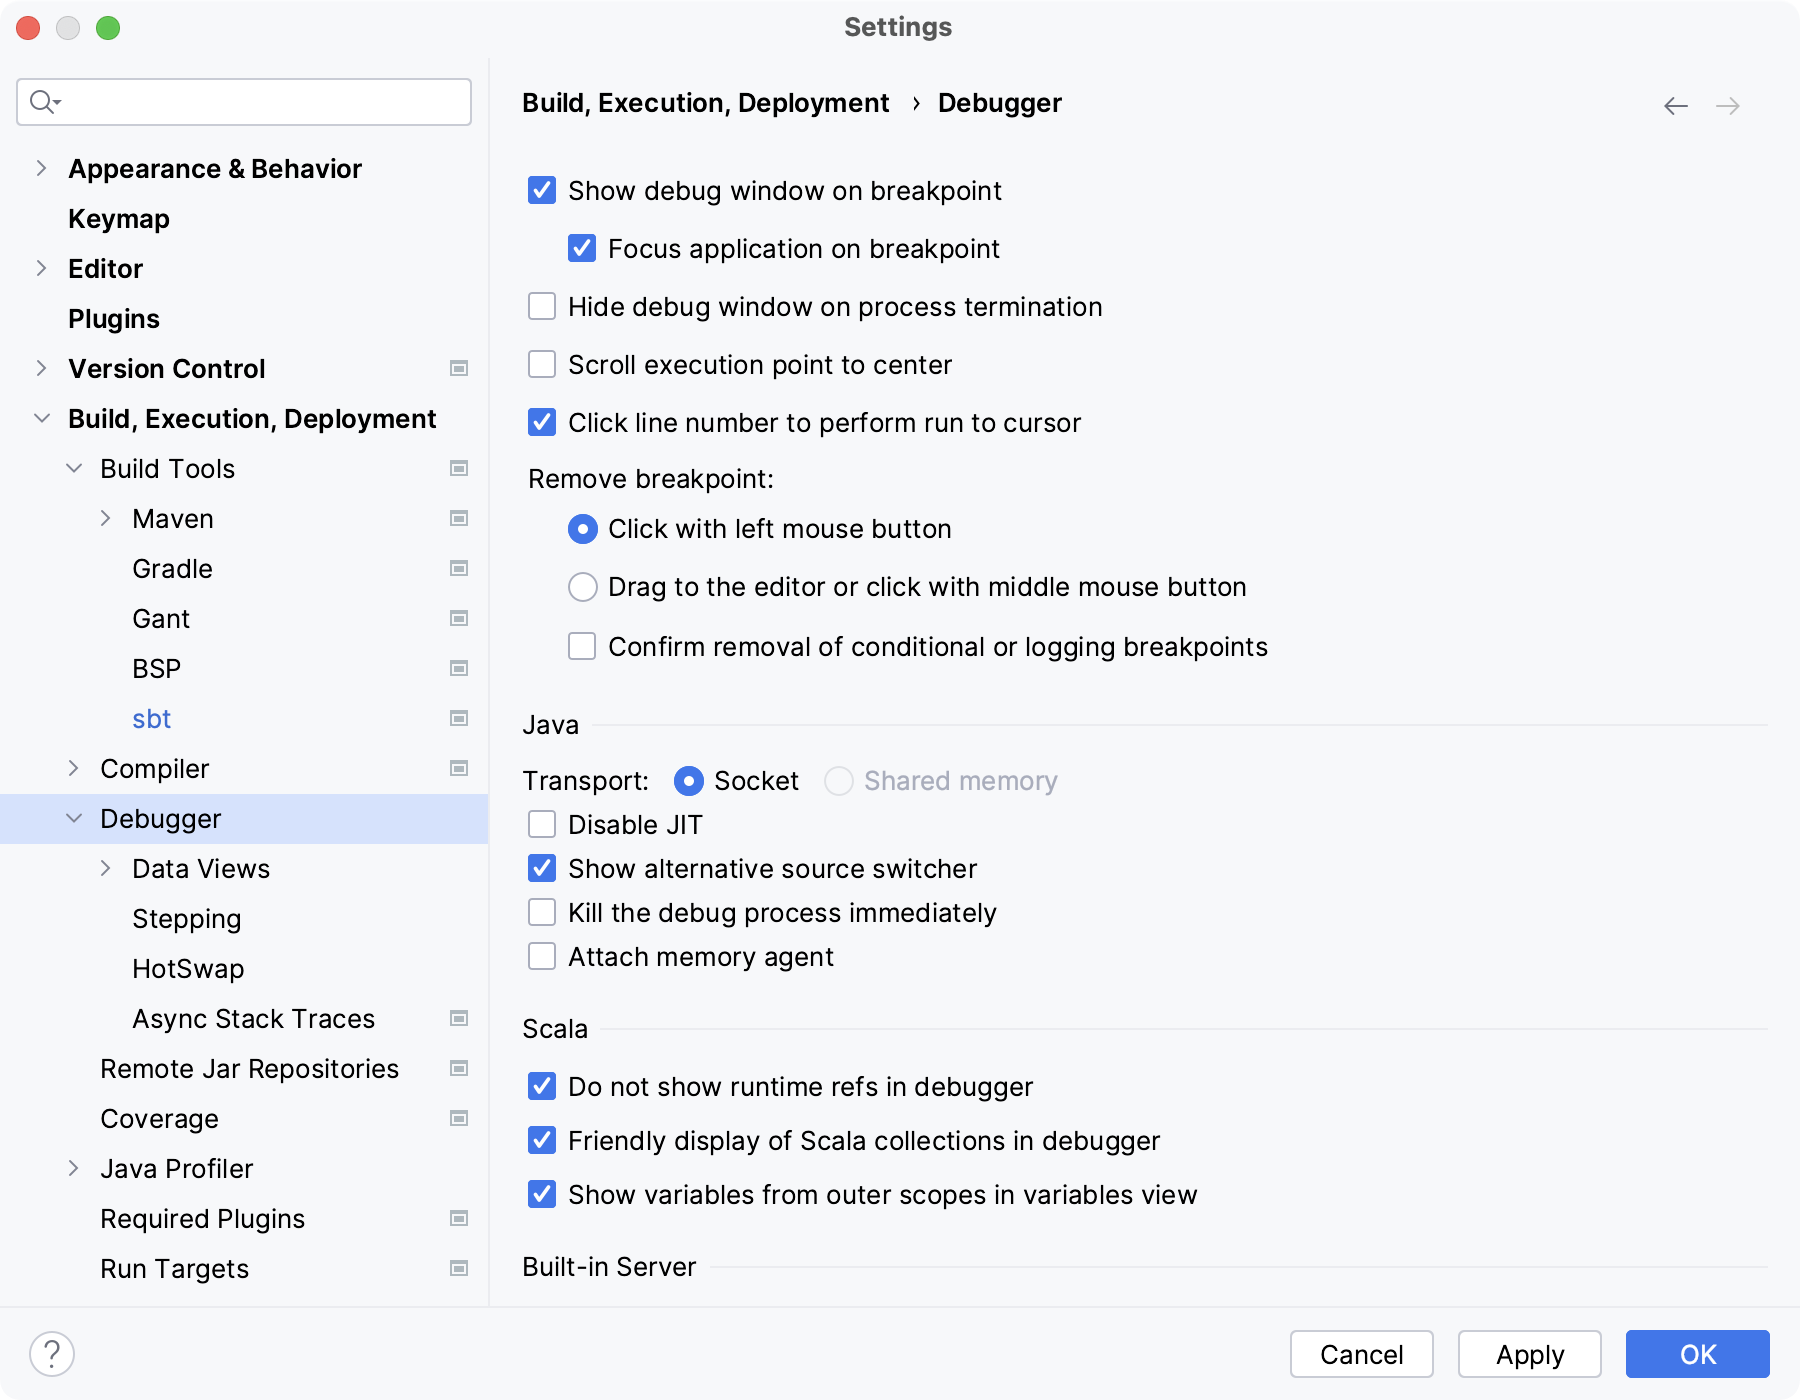The height and width of the screenshot is (1400, 1800).
Task: Click Debugger in the breadcrumb trail
Action: point(1000,102)
